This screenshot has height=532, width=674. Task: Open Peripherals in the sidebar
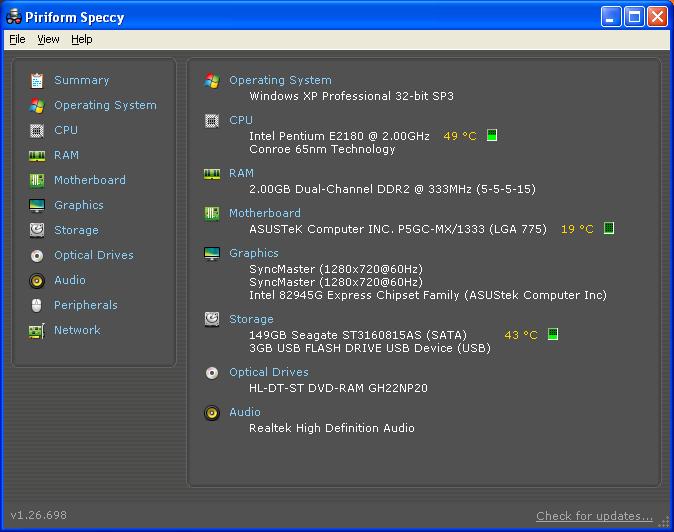click(86, 305)
